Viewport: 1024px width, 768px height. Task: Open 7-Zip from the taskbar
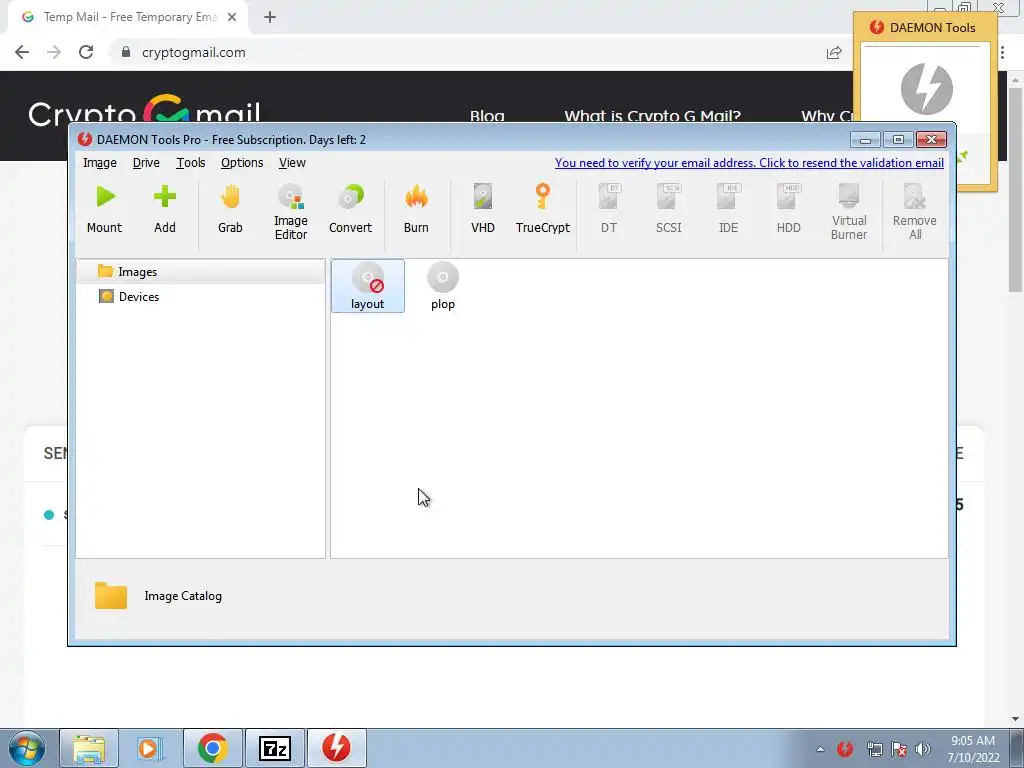(274, 748)
